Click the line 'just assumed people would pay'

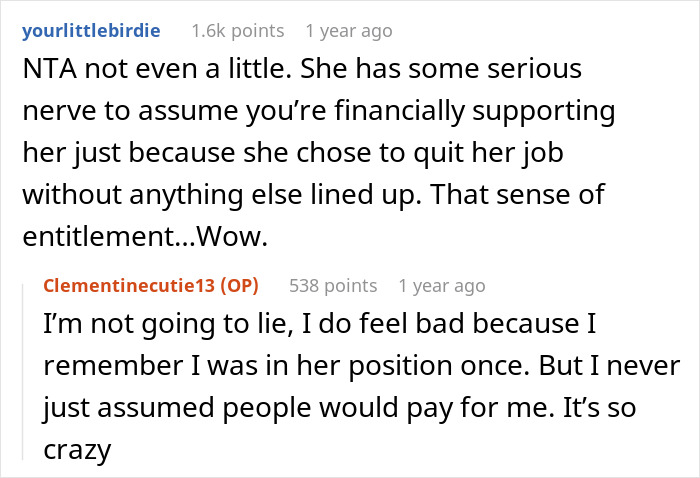tap(340, 408)
